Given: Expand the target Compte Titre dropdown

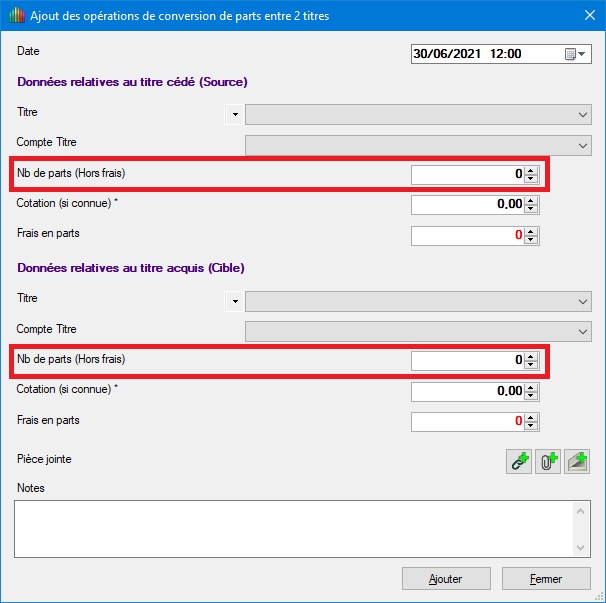Looking at the screenshot, I should coord(583,331).
